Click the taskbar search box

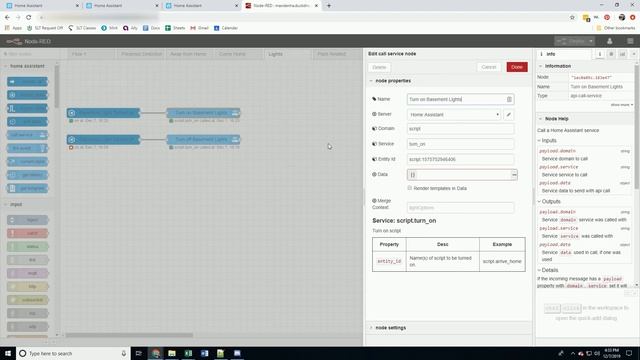[73, 353]
